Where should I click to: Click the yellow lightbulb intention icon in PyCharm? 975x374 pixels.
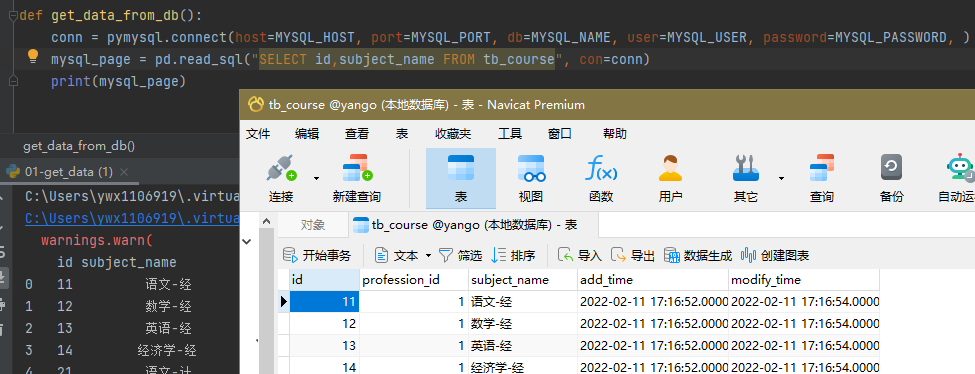click(x=33, y=57)
